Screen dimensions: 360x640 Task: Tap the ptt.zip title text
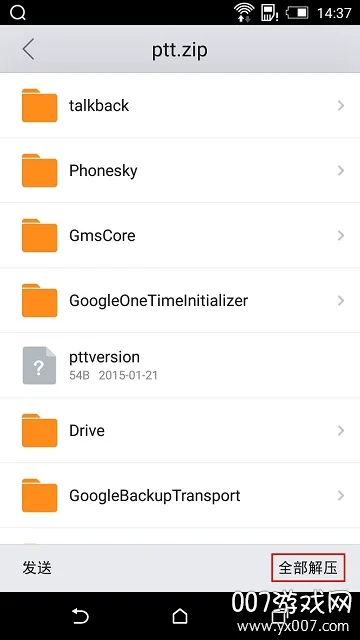(180, 50)
